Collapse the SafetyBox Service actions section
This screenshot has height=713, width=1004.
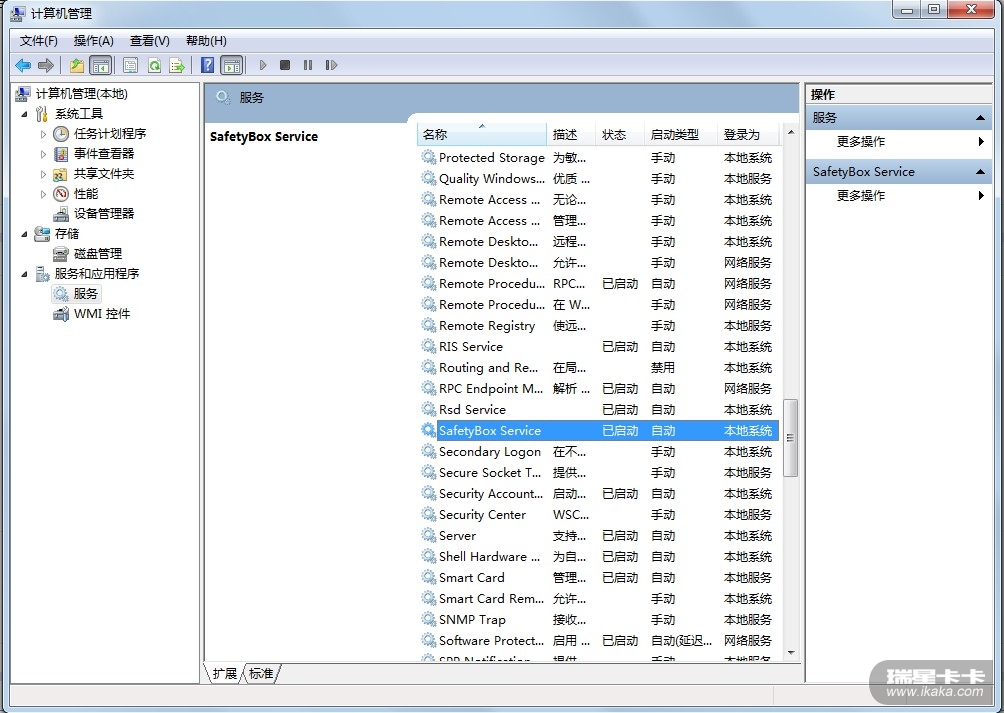click(980, 172)
